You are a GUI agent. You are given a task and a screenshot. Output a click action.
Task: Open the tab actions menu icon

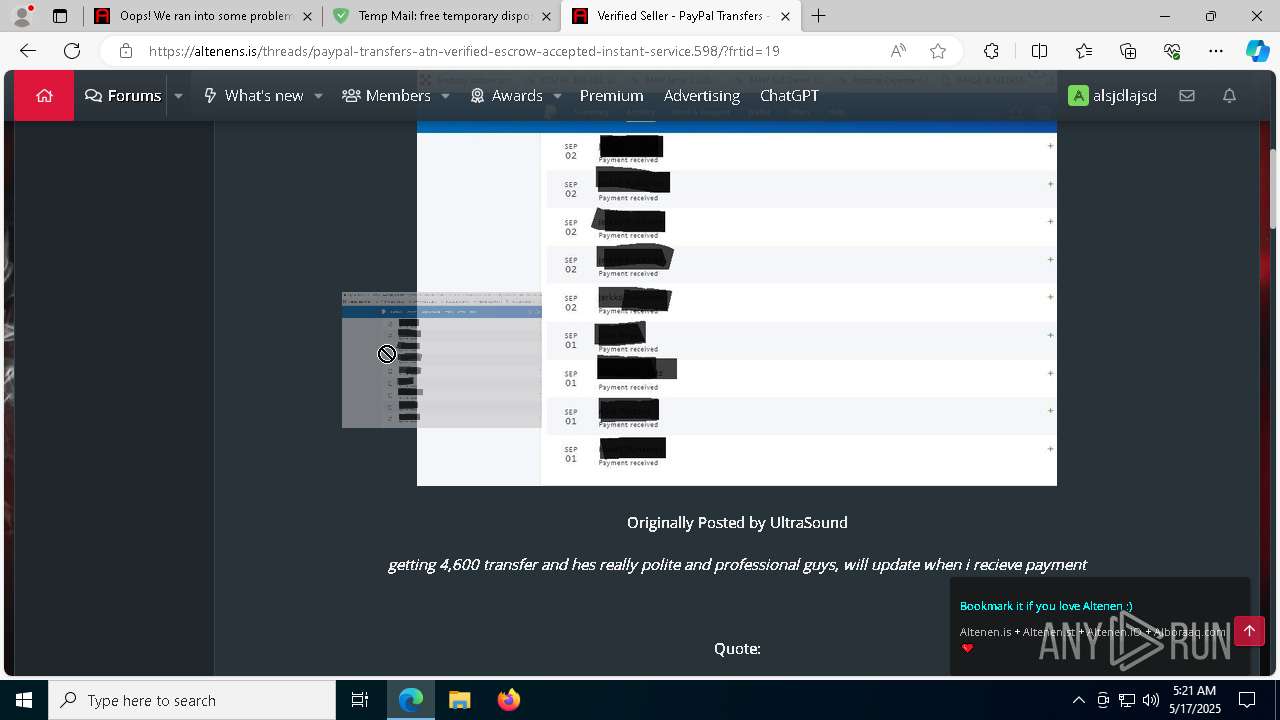(x=60, y=16)
